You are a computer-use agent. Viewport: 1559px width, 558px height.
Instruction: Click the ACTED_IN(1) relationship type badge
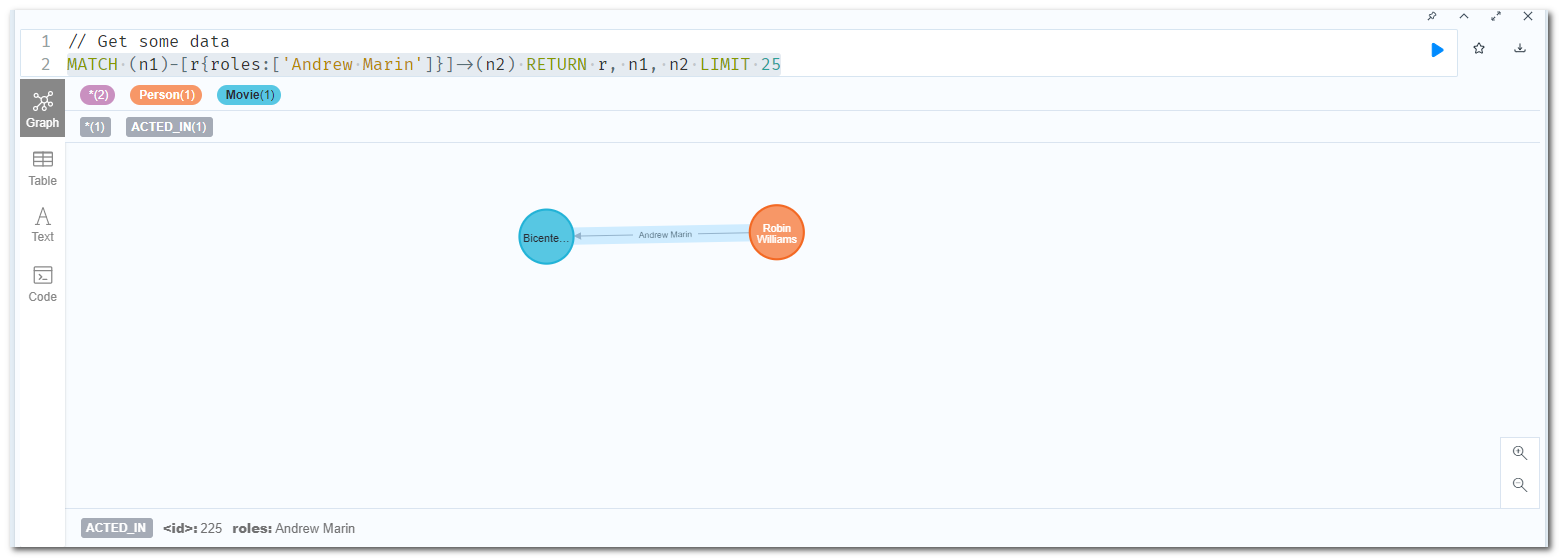(x=169, y=127)
